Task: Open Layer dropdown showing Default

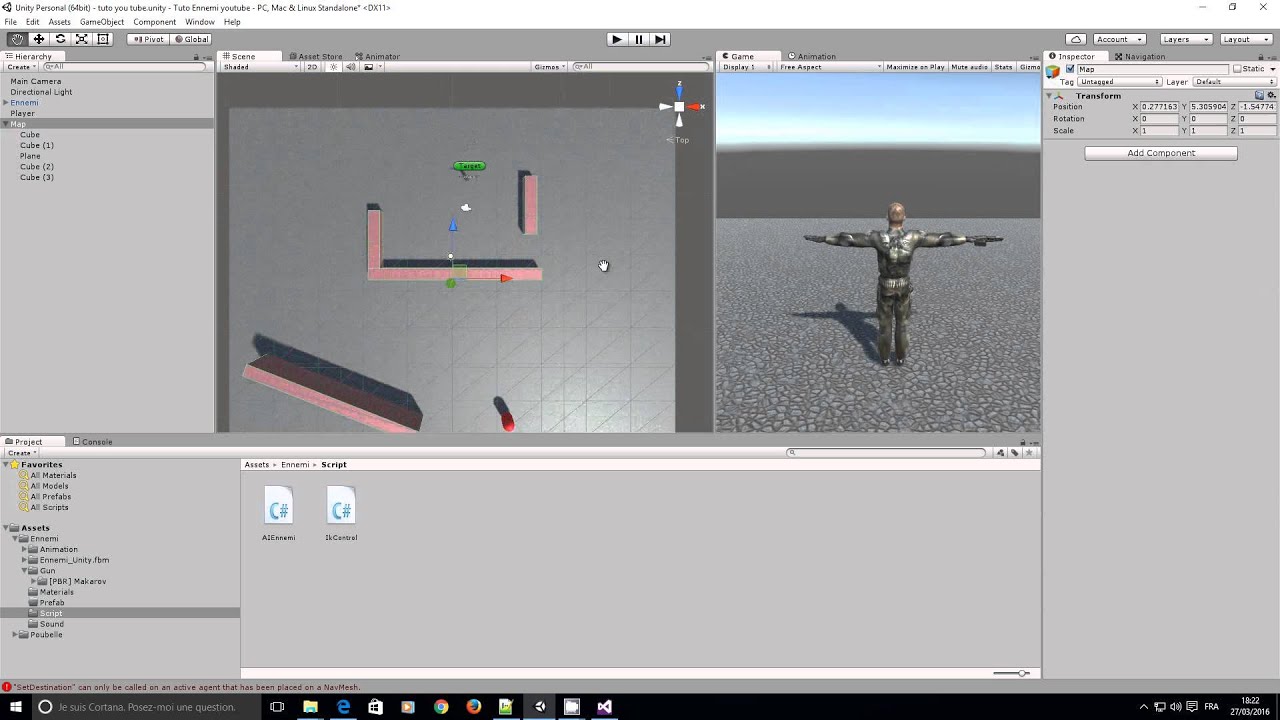Action: [x=1234, y=82]
